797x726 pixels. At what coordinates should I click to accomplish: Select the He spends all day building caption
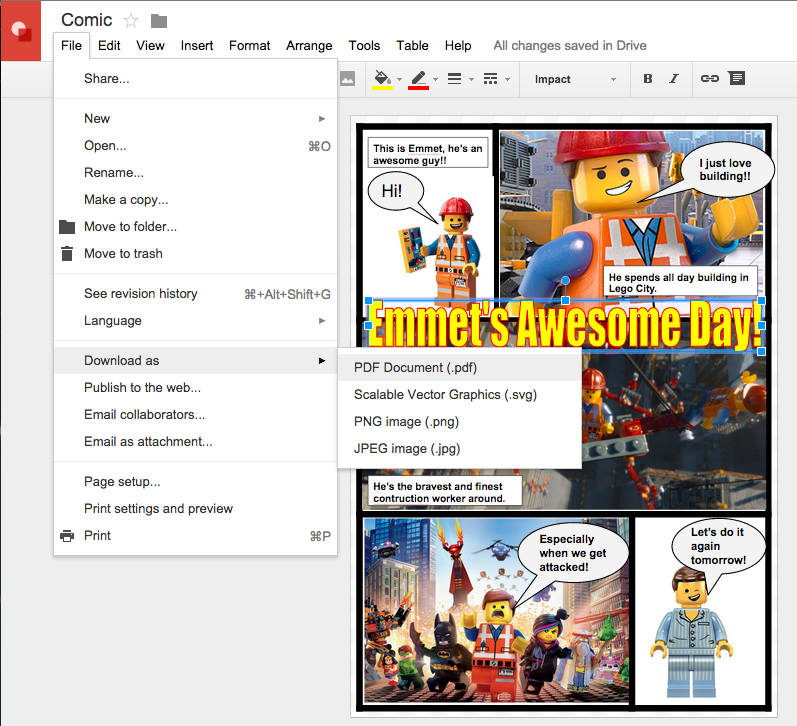coord(680,283)
